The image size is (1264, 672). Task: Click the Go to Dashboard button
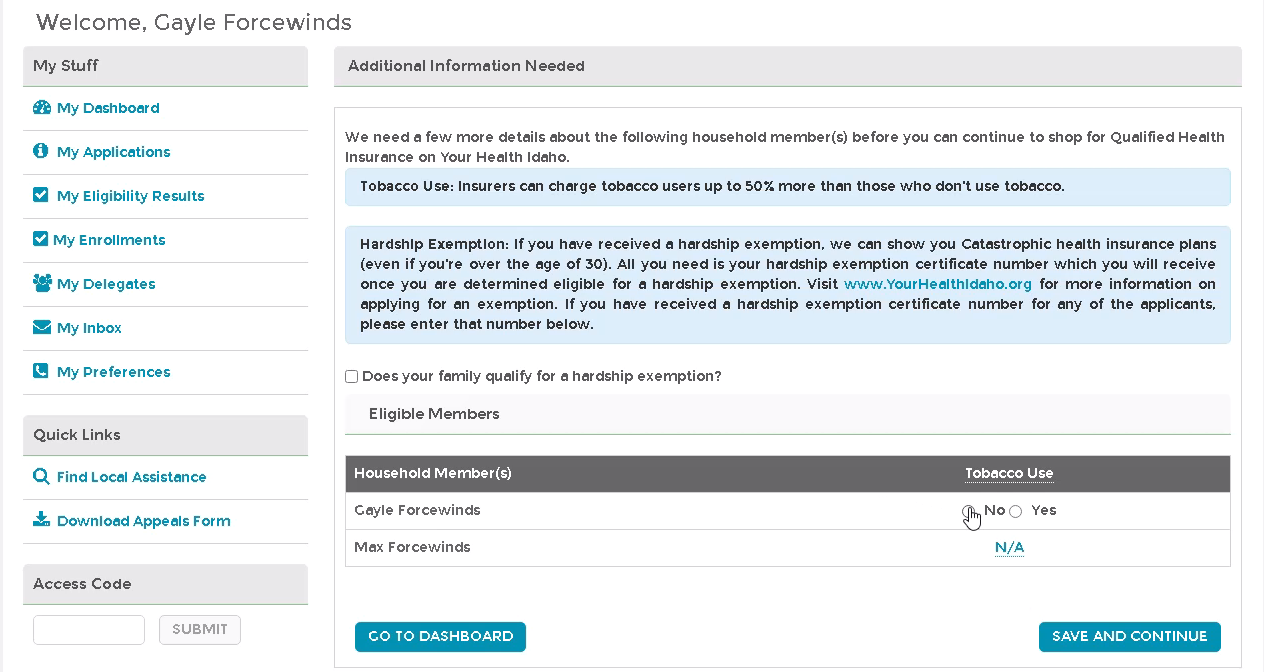tap(440, 637)
